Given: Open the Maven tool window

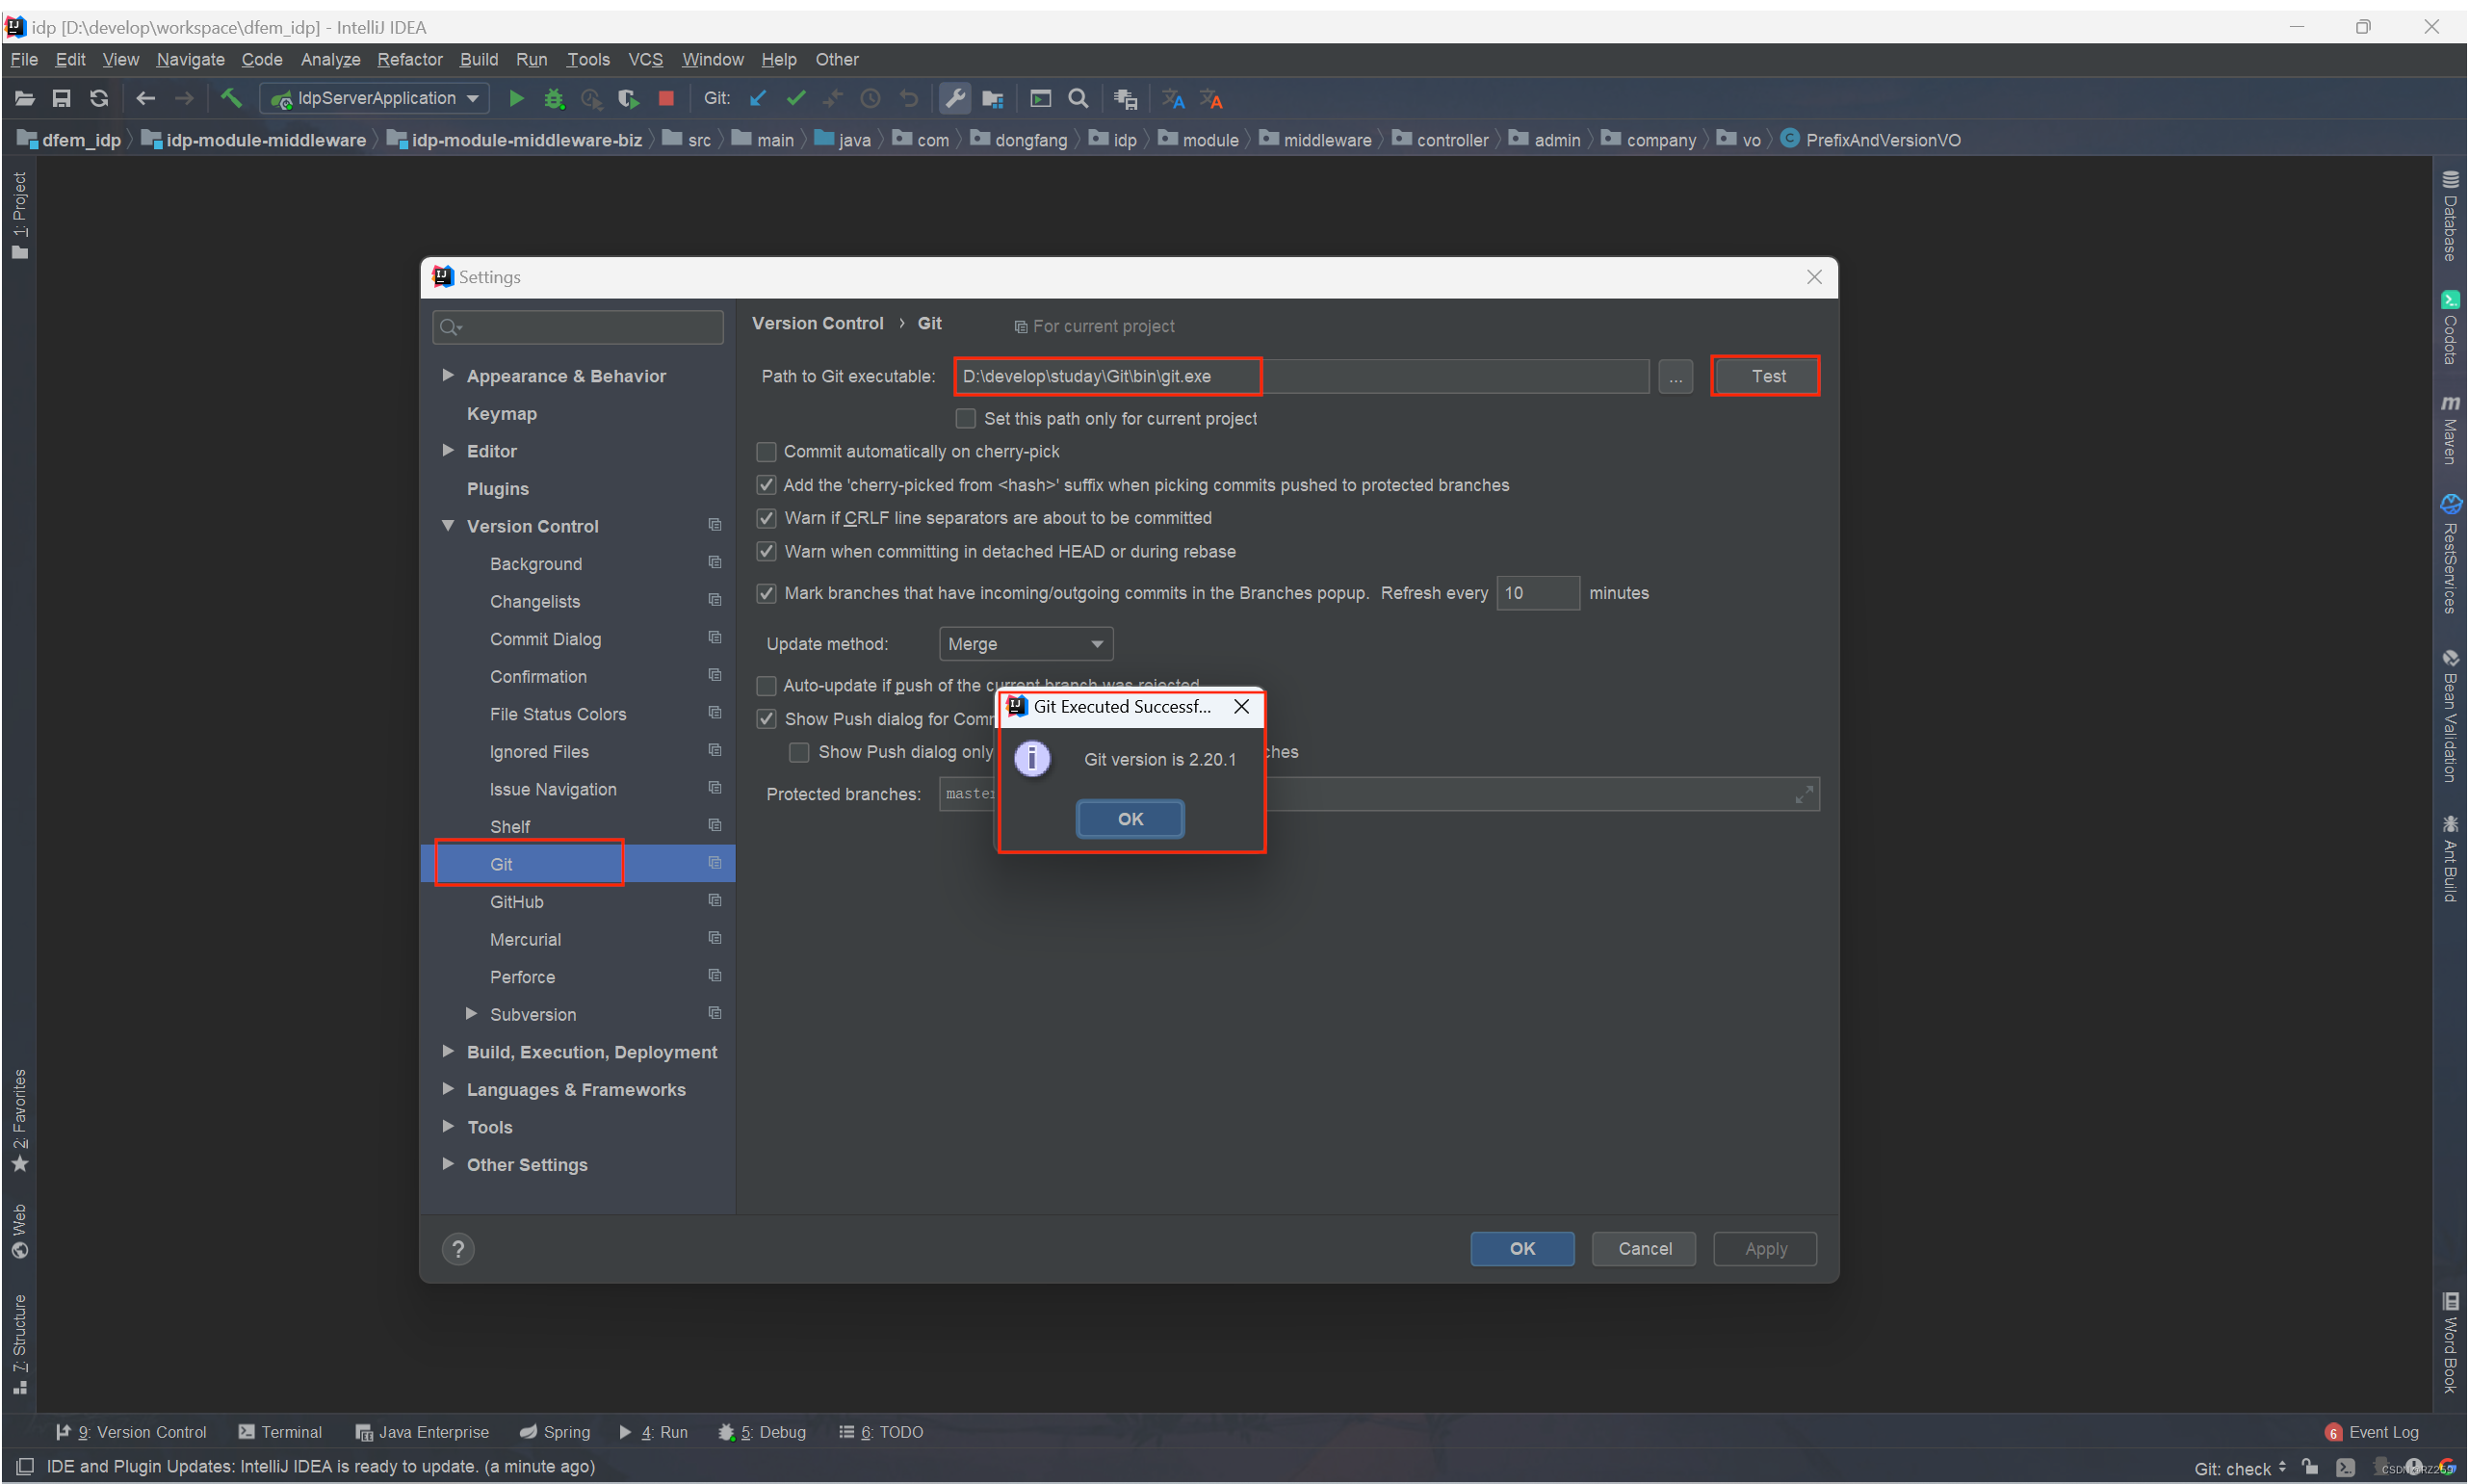Looking at the screenshot, I should tap(2451, 430).
